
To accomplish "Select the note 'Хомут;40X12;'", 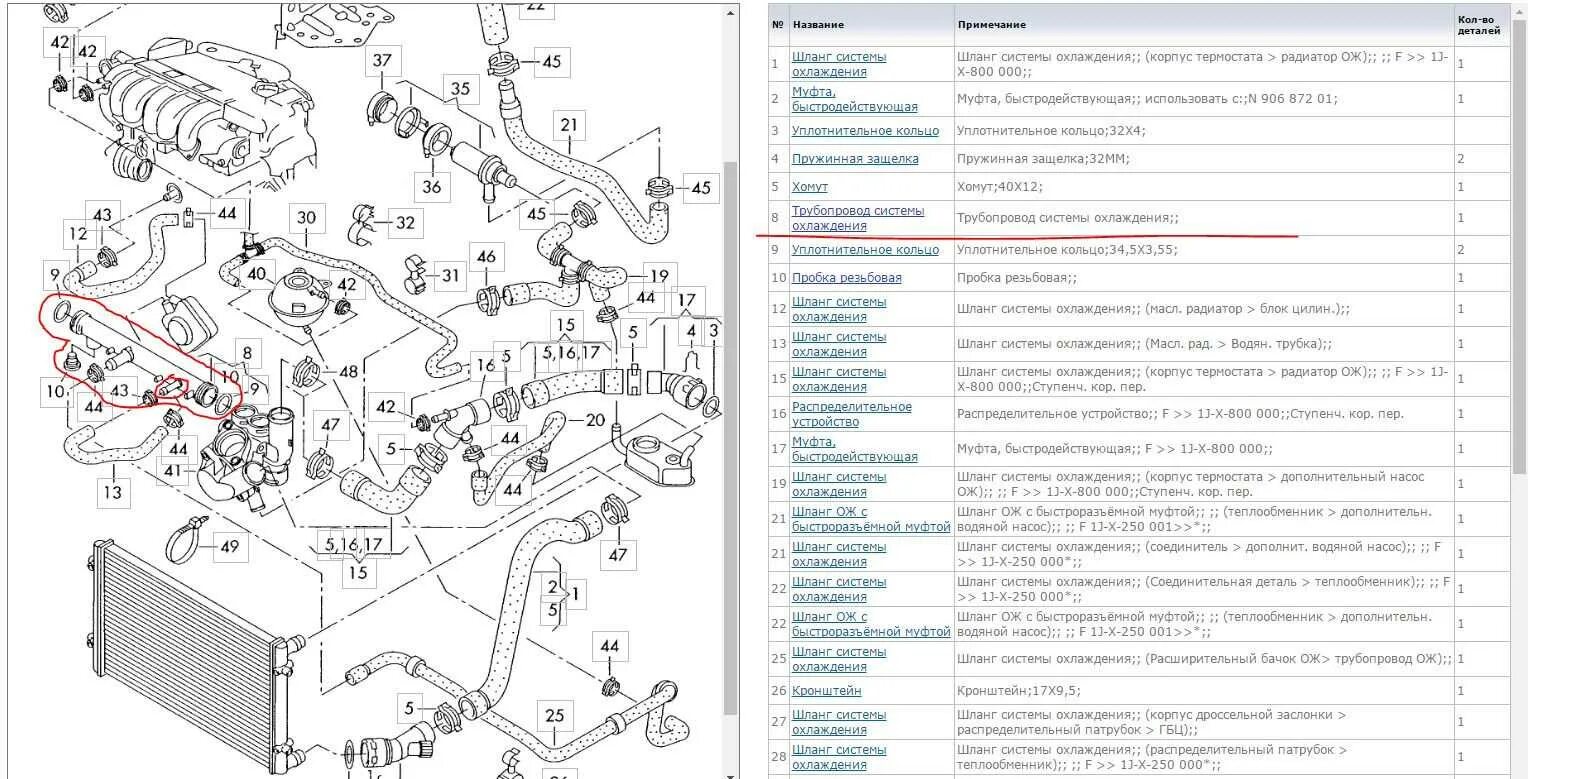I will pyautogui.click(x=997, y=187).
